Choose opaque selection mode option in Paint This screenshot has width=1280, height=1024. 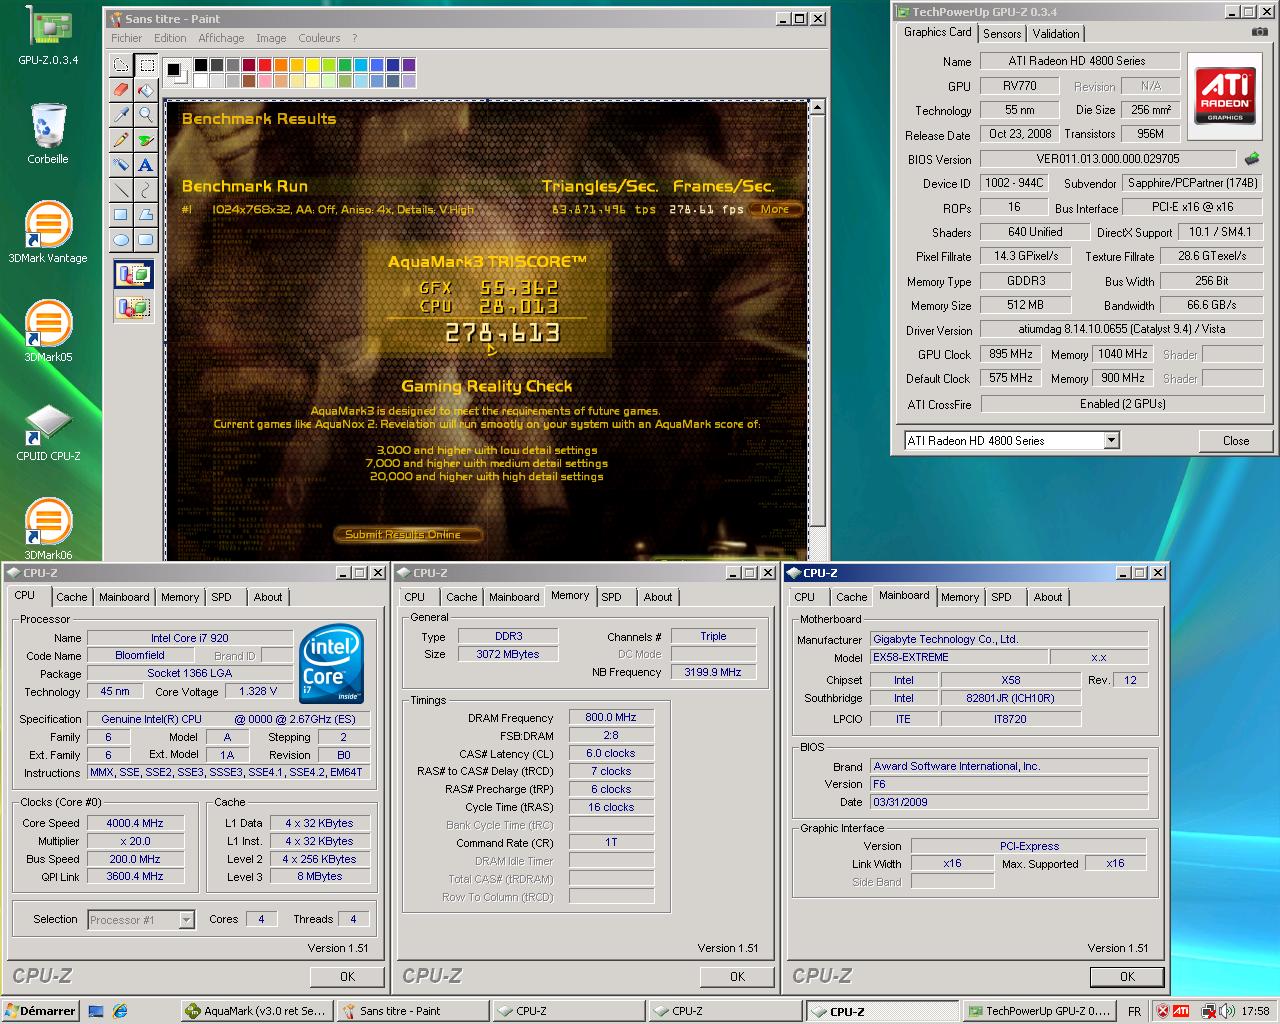tap(134, 274)
